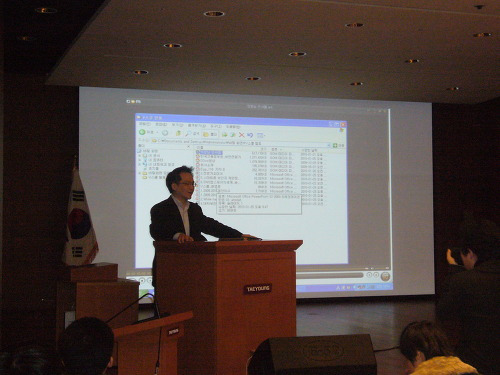Image resolution: width=500 pixels, height=375 pixels.
Task: Click the system tray area on Windows taskbar
Action: [363, 287]
